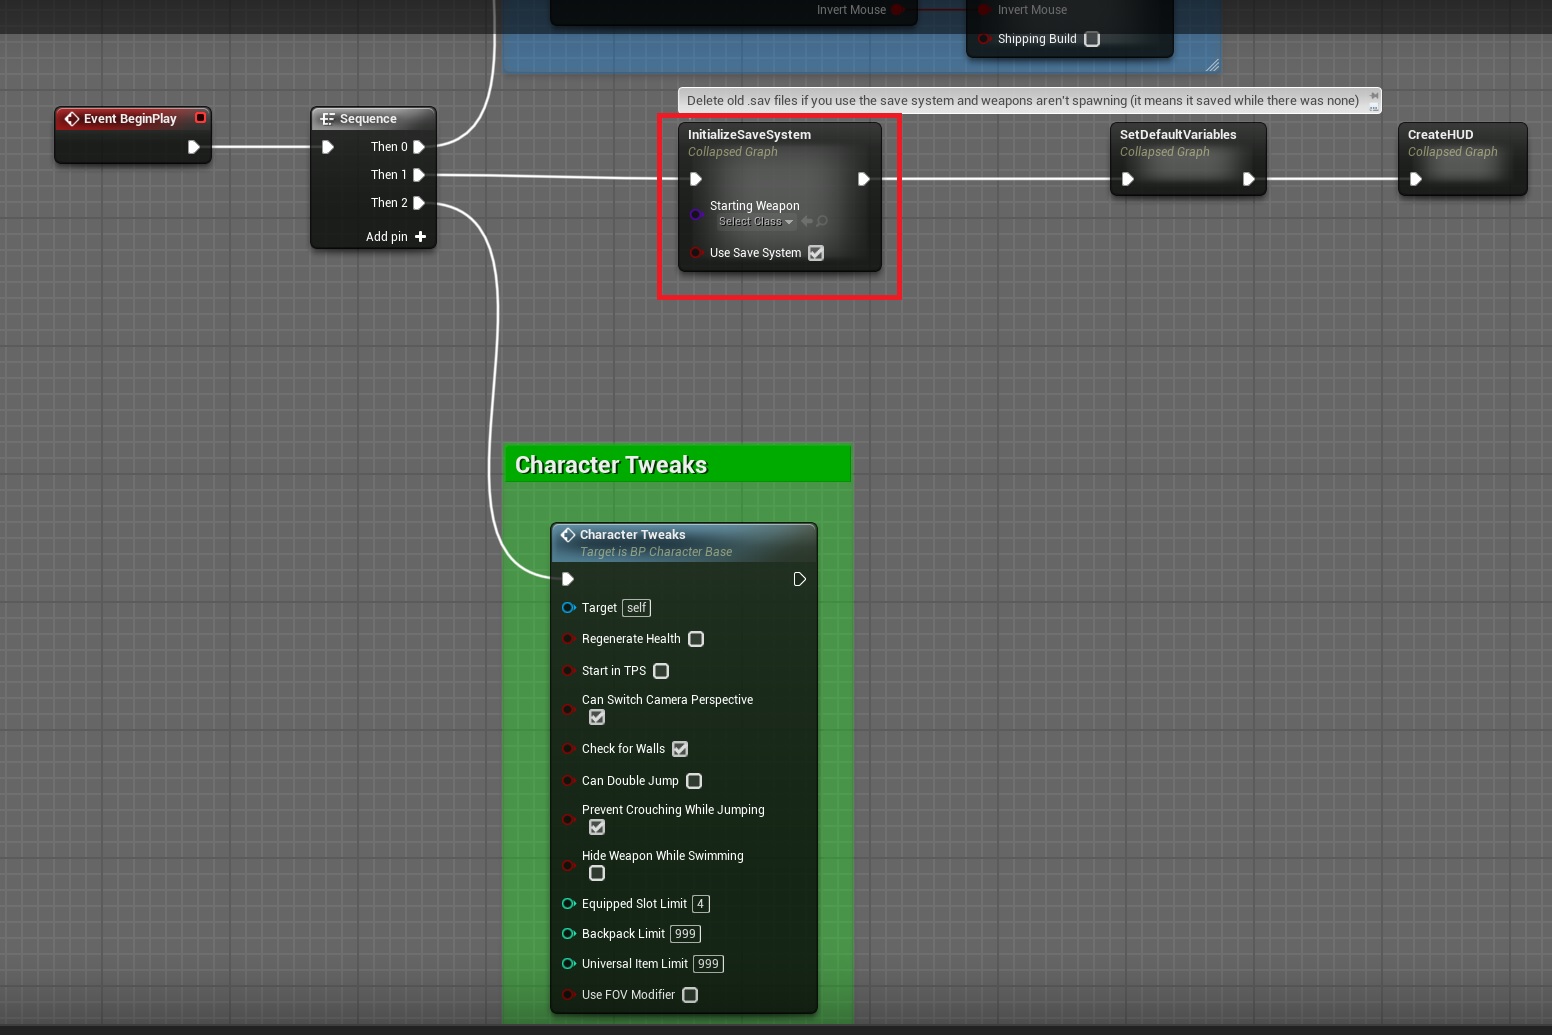Open the Starting Weapon Select Class dropdown
The width and height of the screenshot is (1552, 1035).
pos(755,222)
